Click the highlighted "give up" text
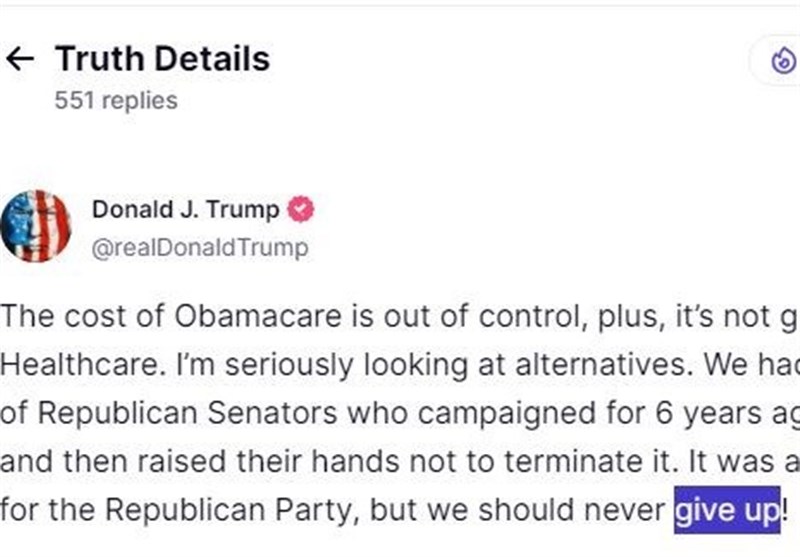Viewport: 800px width, 557px height. click(x=727, y=509)
